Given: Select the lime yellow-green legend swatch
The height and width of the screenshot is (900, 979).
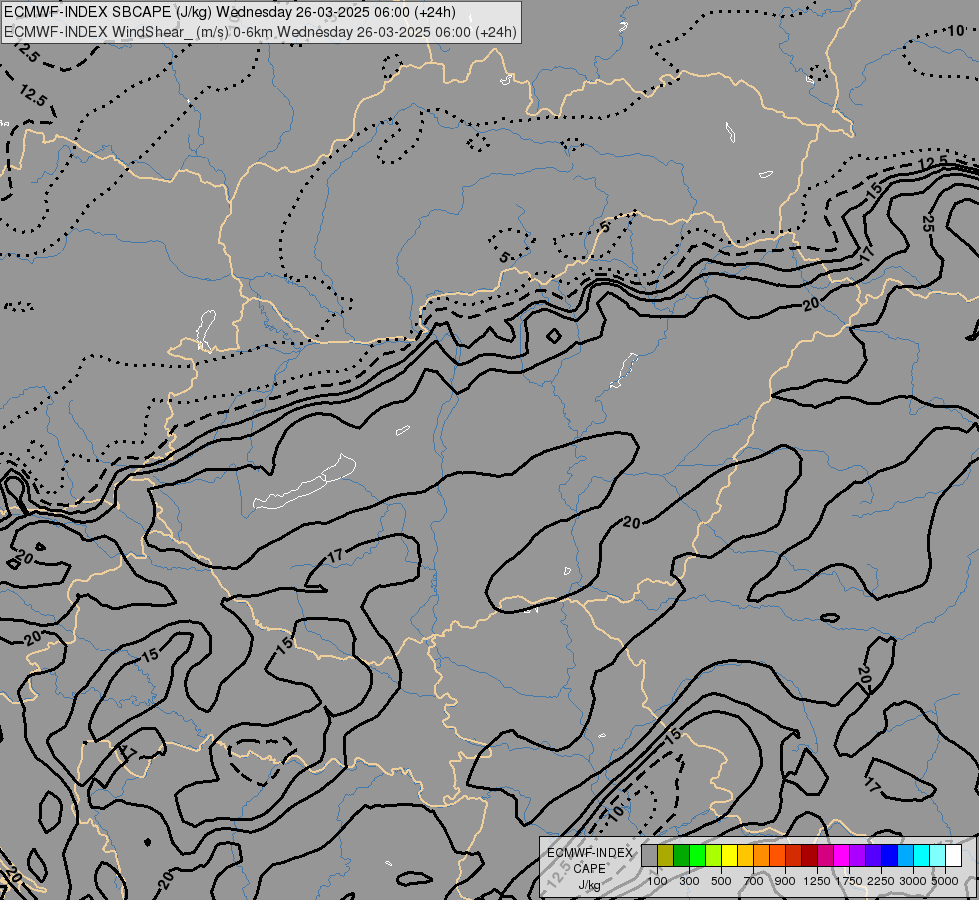Looking at the screenshot, I should (714, 856).
